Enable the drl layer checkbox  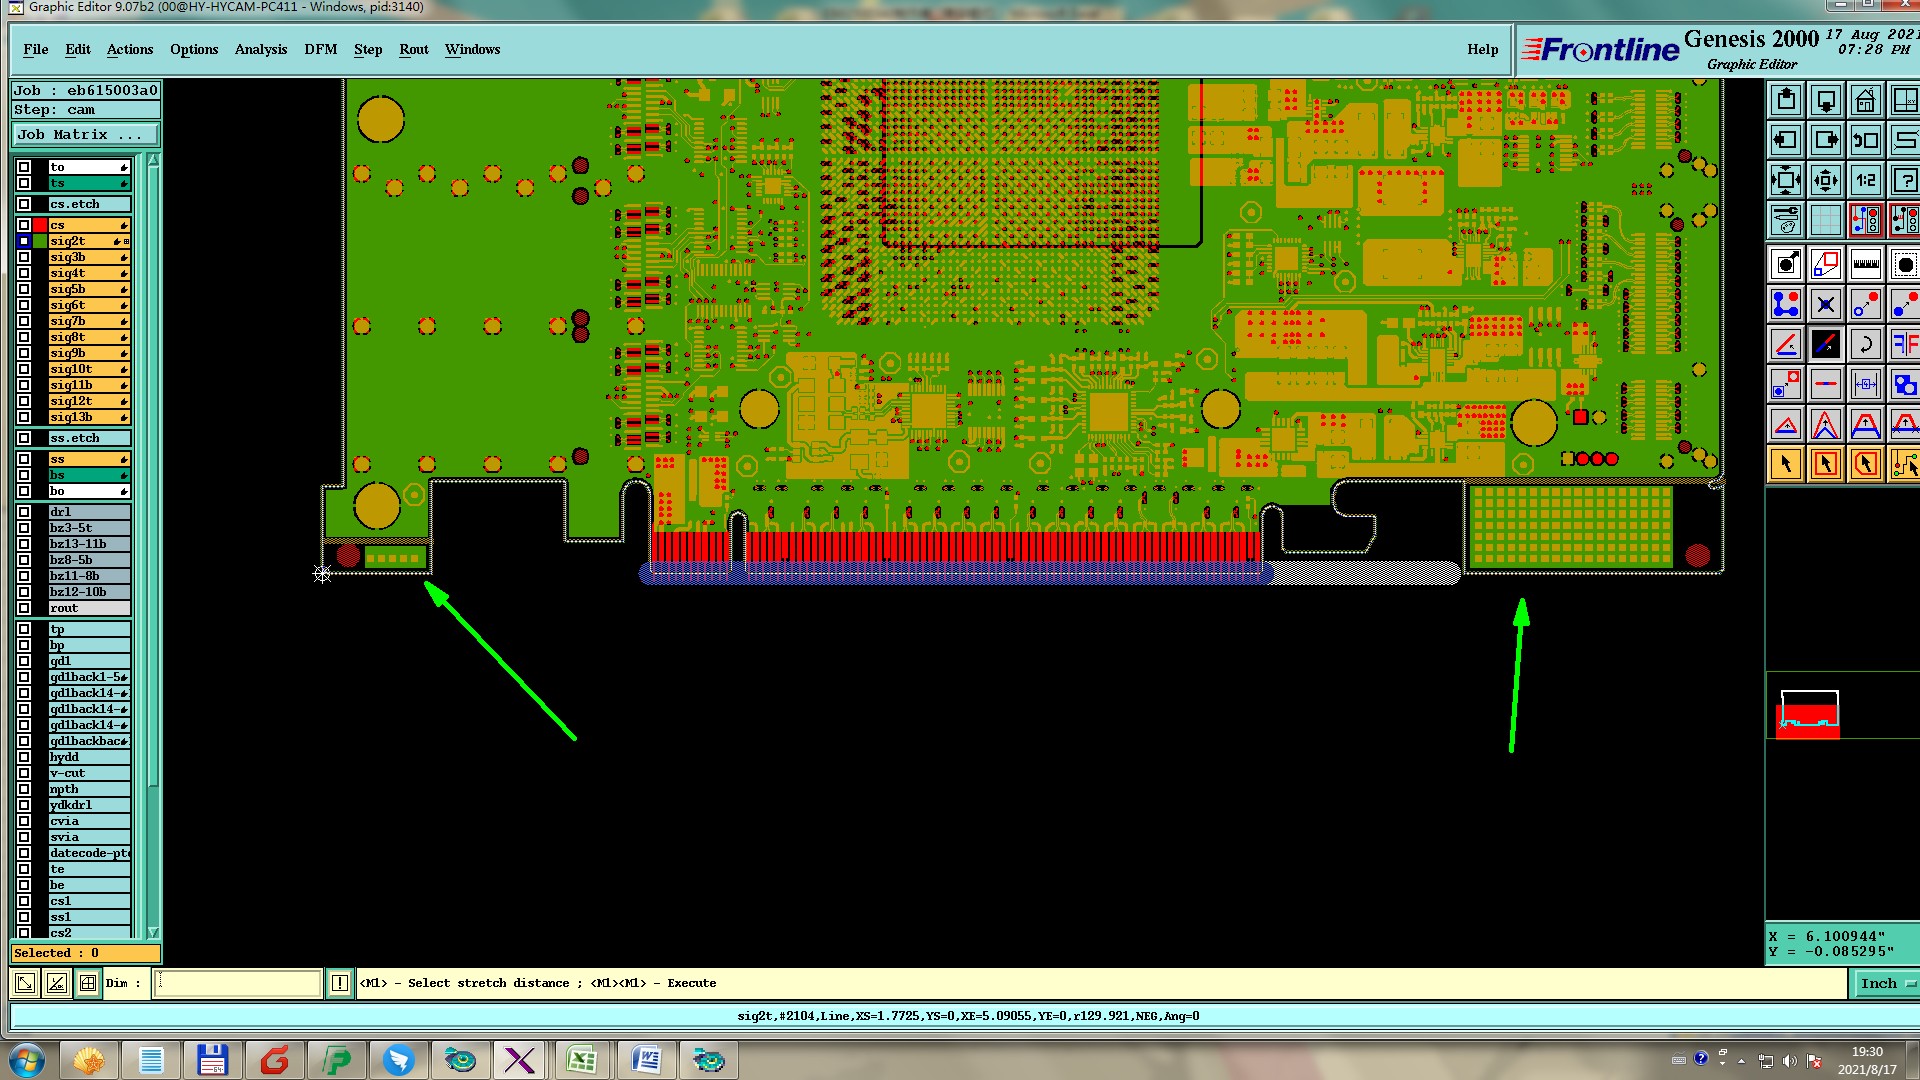pyautogui.click(x=24, y=512)
